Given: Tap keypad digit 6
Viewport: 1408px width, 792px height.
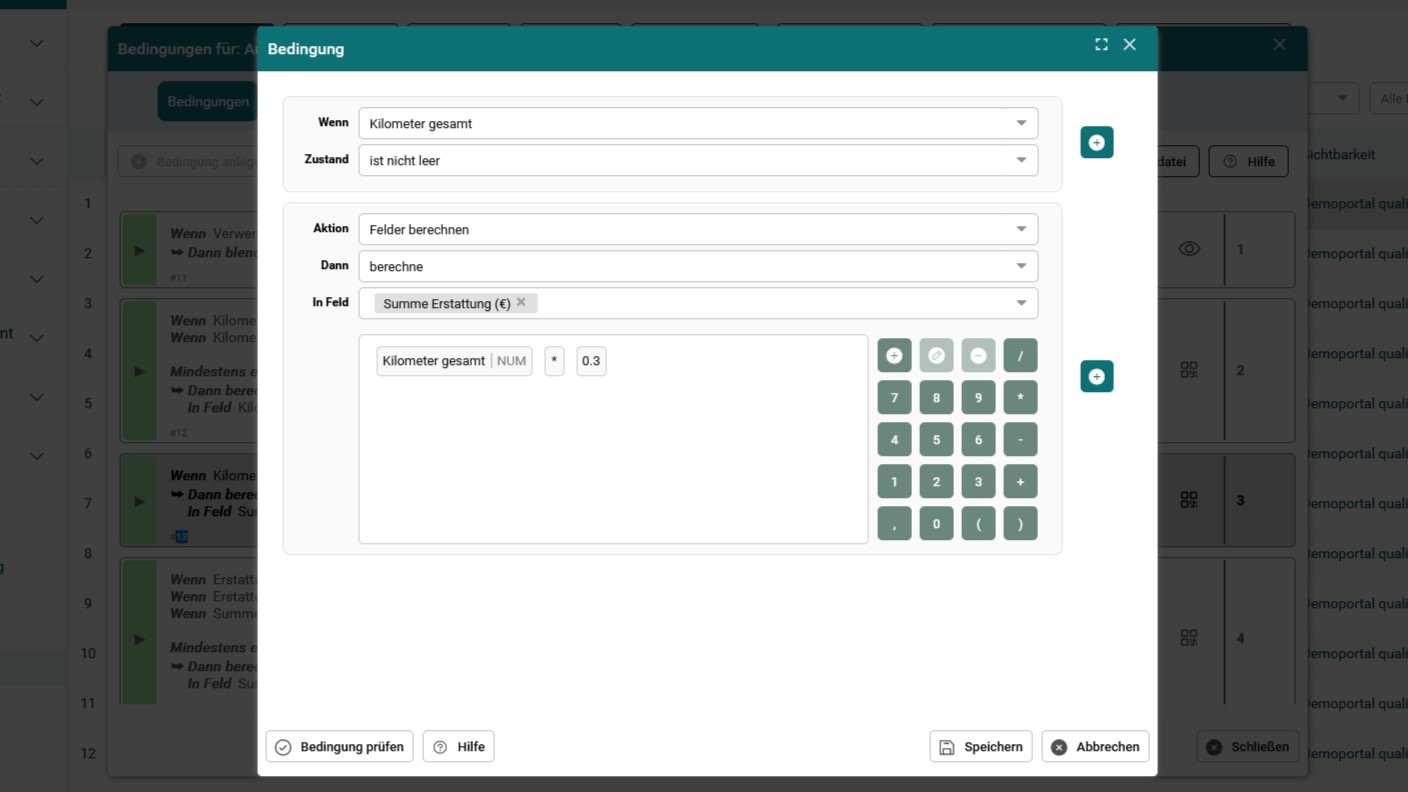Looking at the screenshot, I should click(978, 439).
